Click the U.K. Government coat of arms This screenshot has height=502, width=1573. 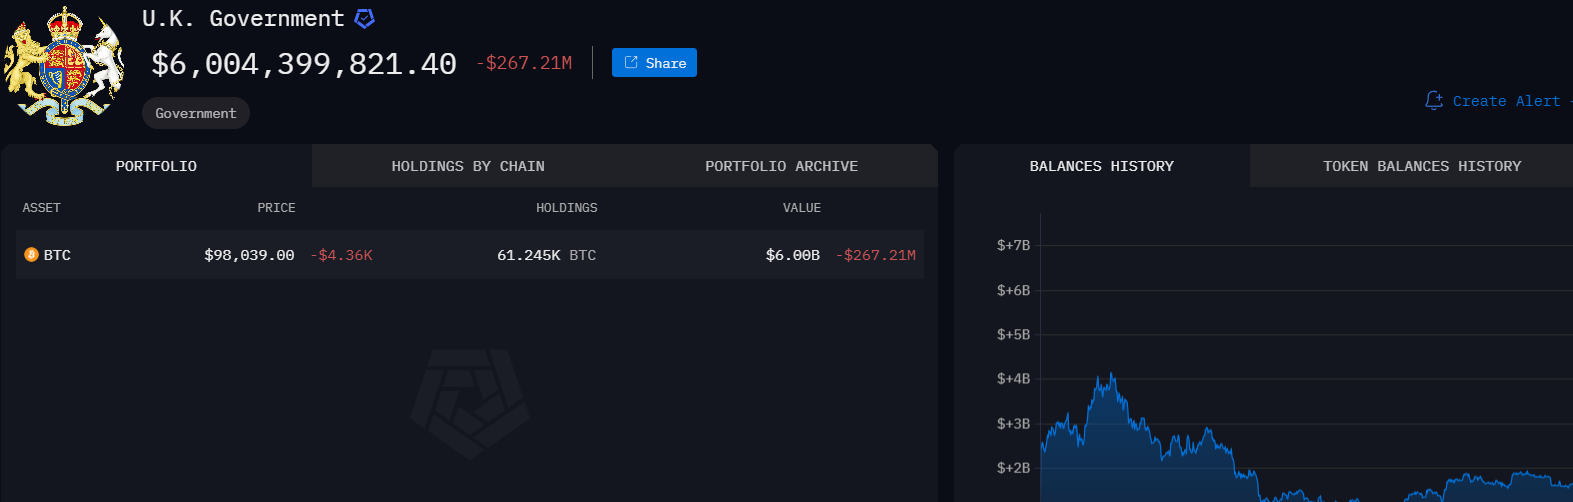click(64, 66)
